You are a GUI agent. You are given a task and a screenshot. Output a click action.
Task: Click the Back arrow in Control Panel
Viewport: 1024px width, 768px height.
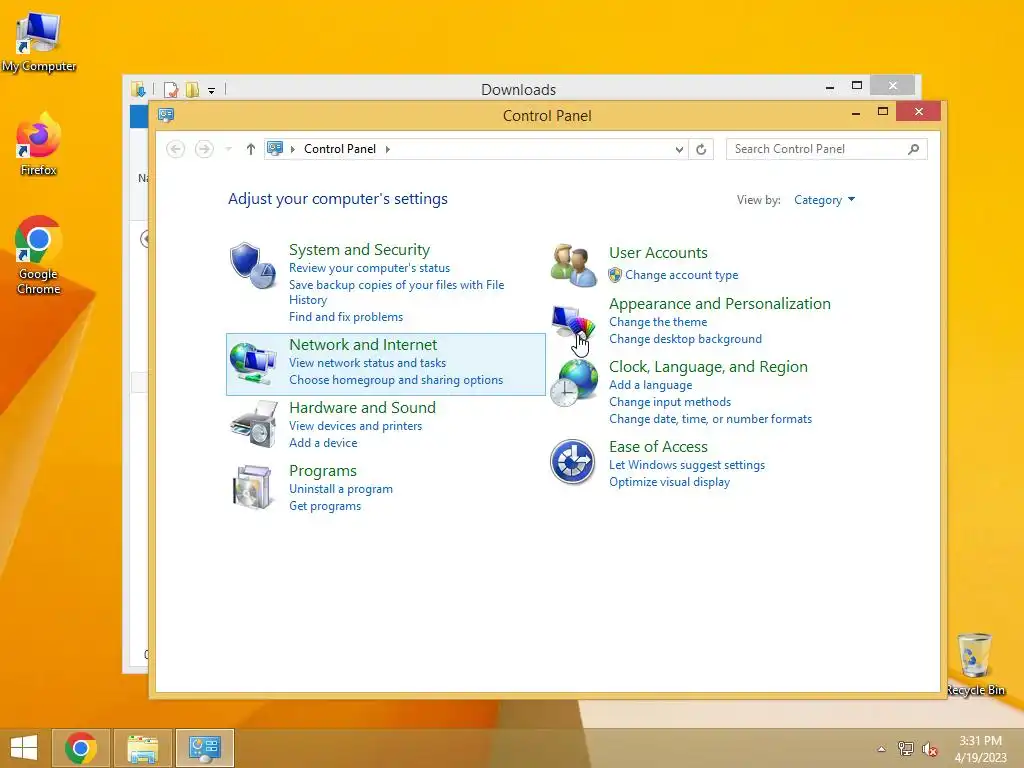(x=175, y=149)
